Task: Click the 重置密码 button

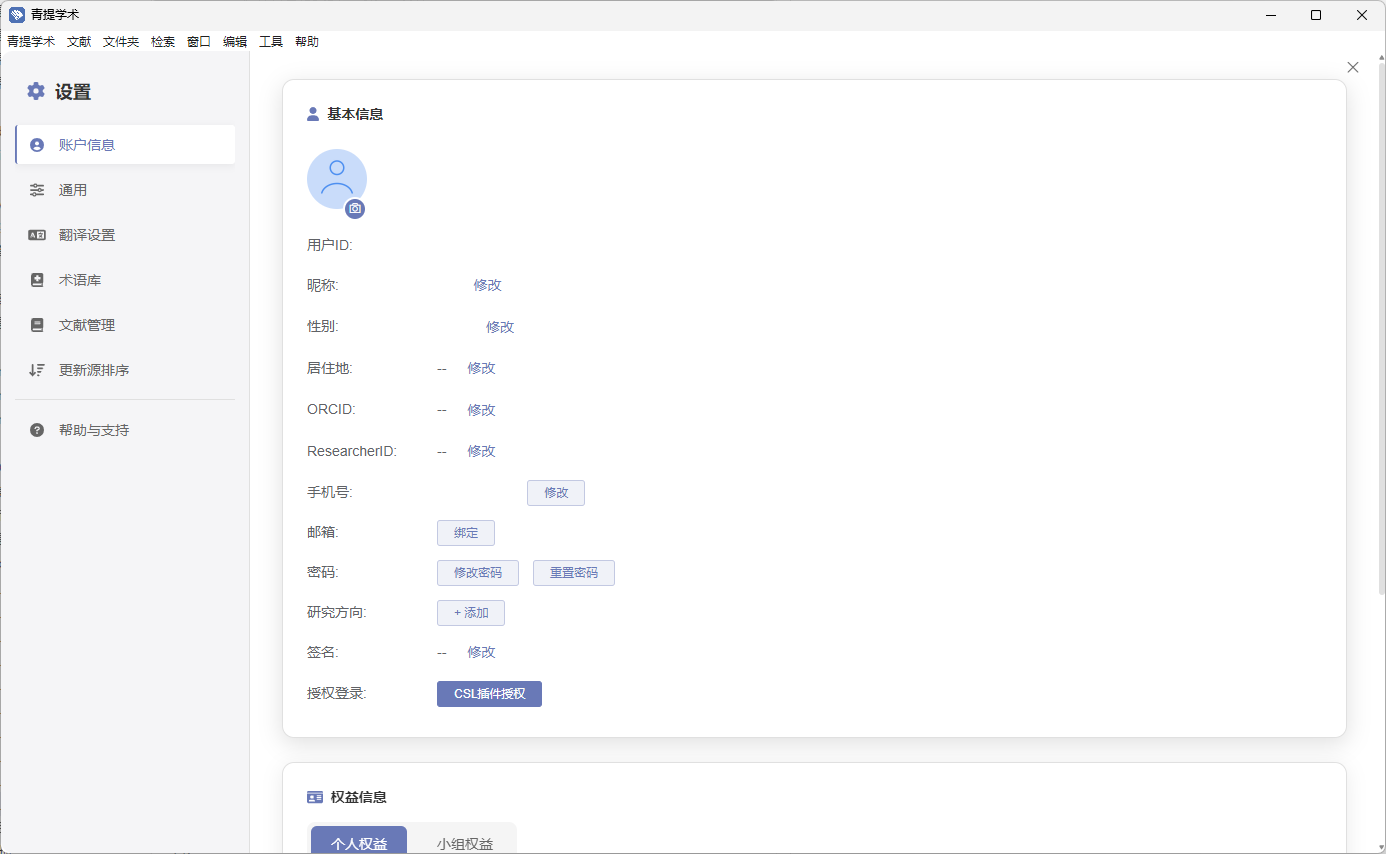Action: (x=574, y=573)
